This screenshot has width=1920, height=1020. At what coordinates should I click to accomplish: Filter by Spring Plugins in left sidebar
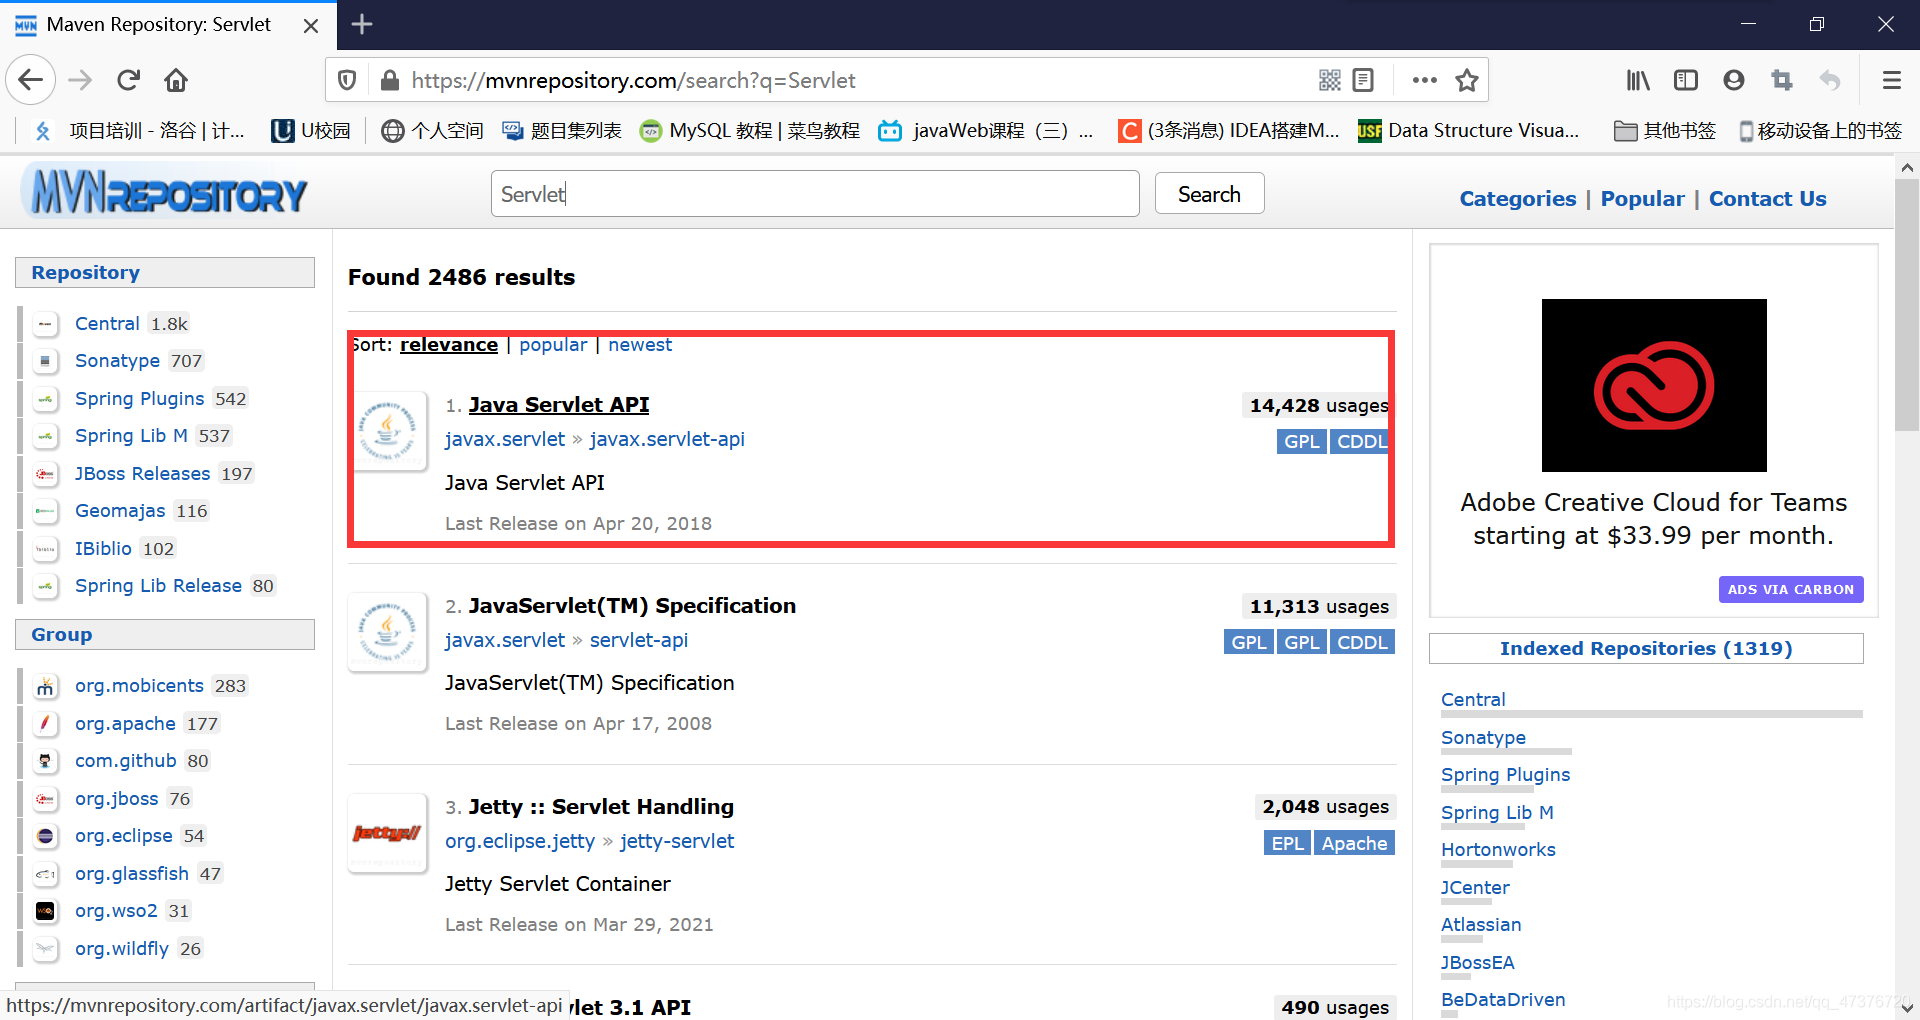pyautogui.click(x=139, y=399)
